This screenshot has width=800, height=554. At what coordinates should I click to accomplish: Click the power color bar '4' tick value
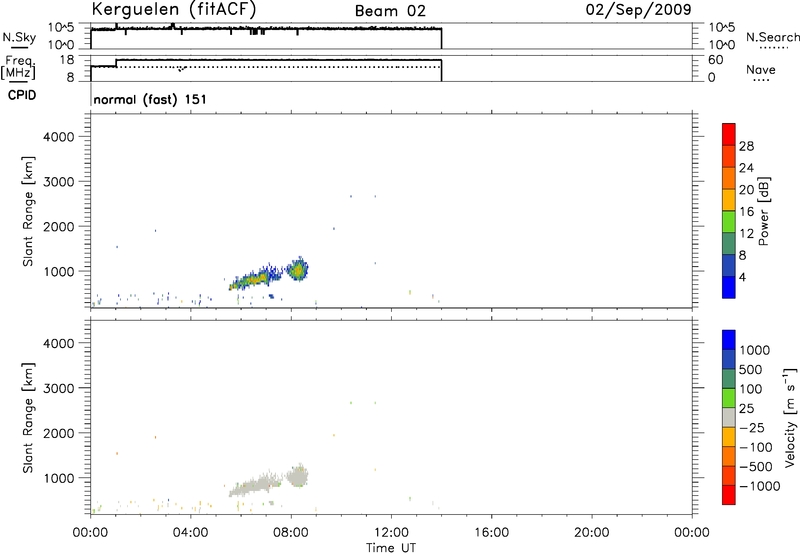pos(742,277)
